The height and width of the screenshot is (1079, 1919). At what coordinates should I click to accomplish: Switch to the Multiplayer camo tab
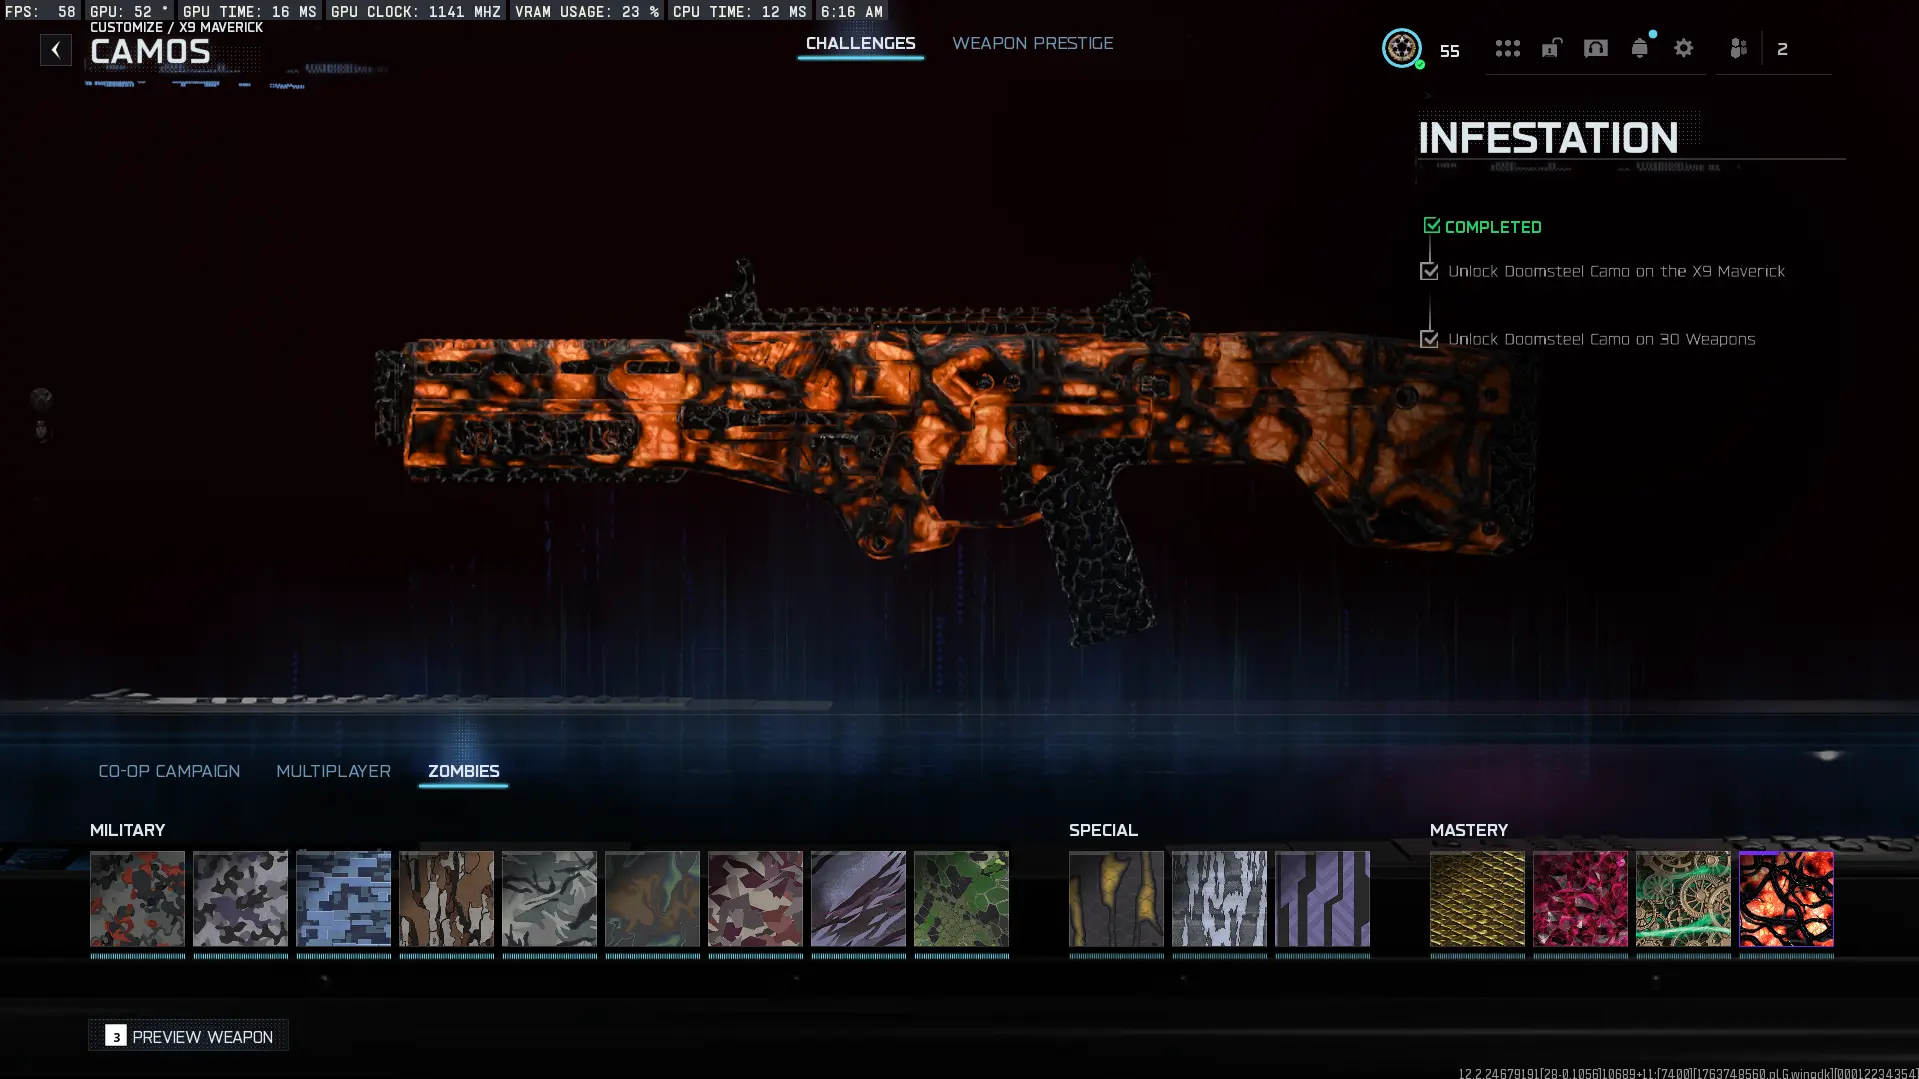click(333, 771)
